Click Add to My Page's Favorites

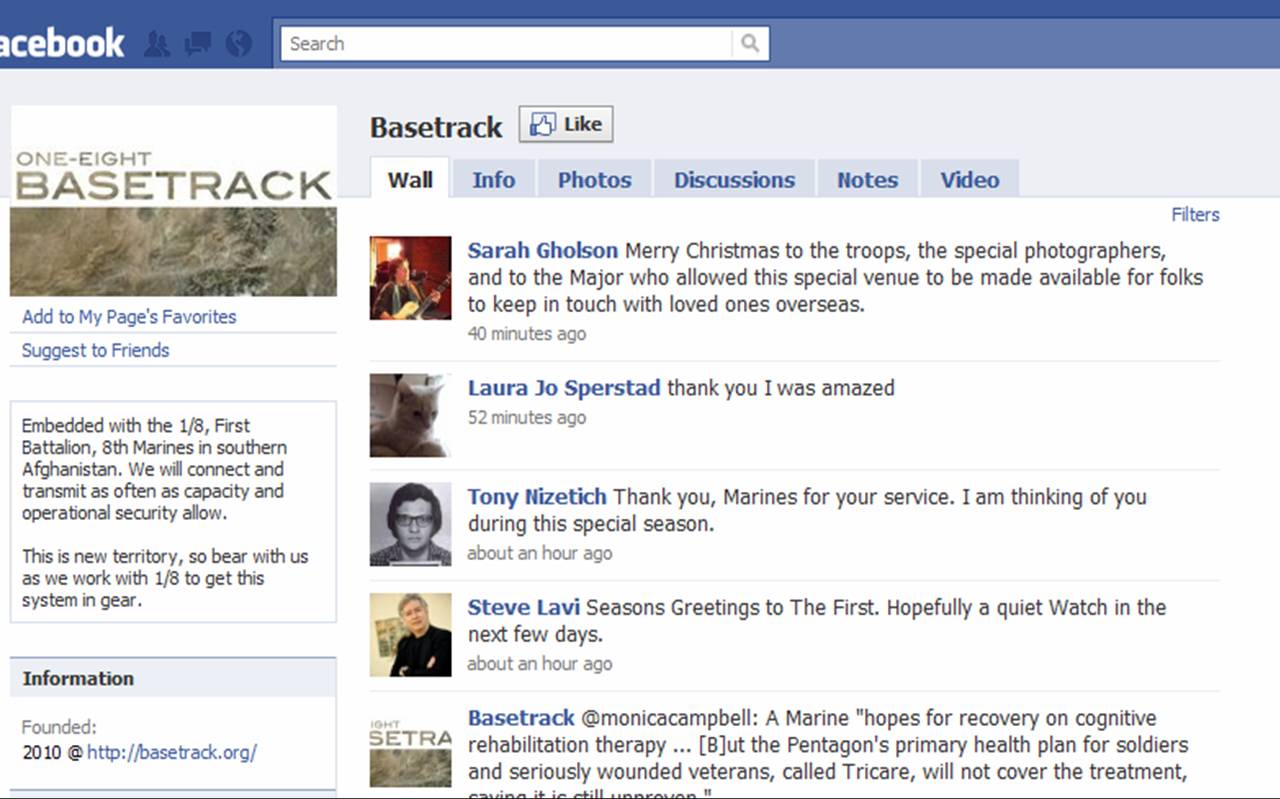[129, 317]
